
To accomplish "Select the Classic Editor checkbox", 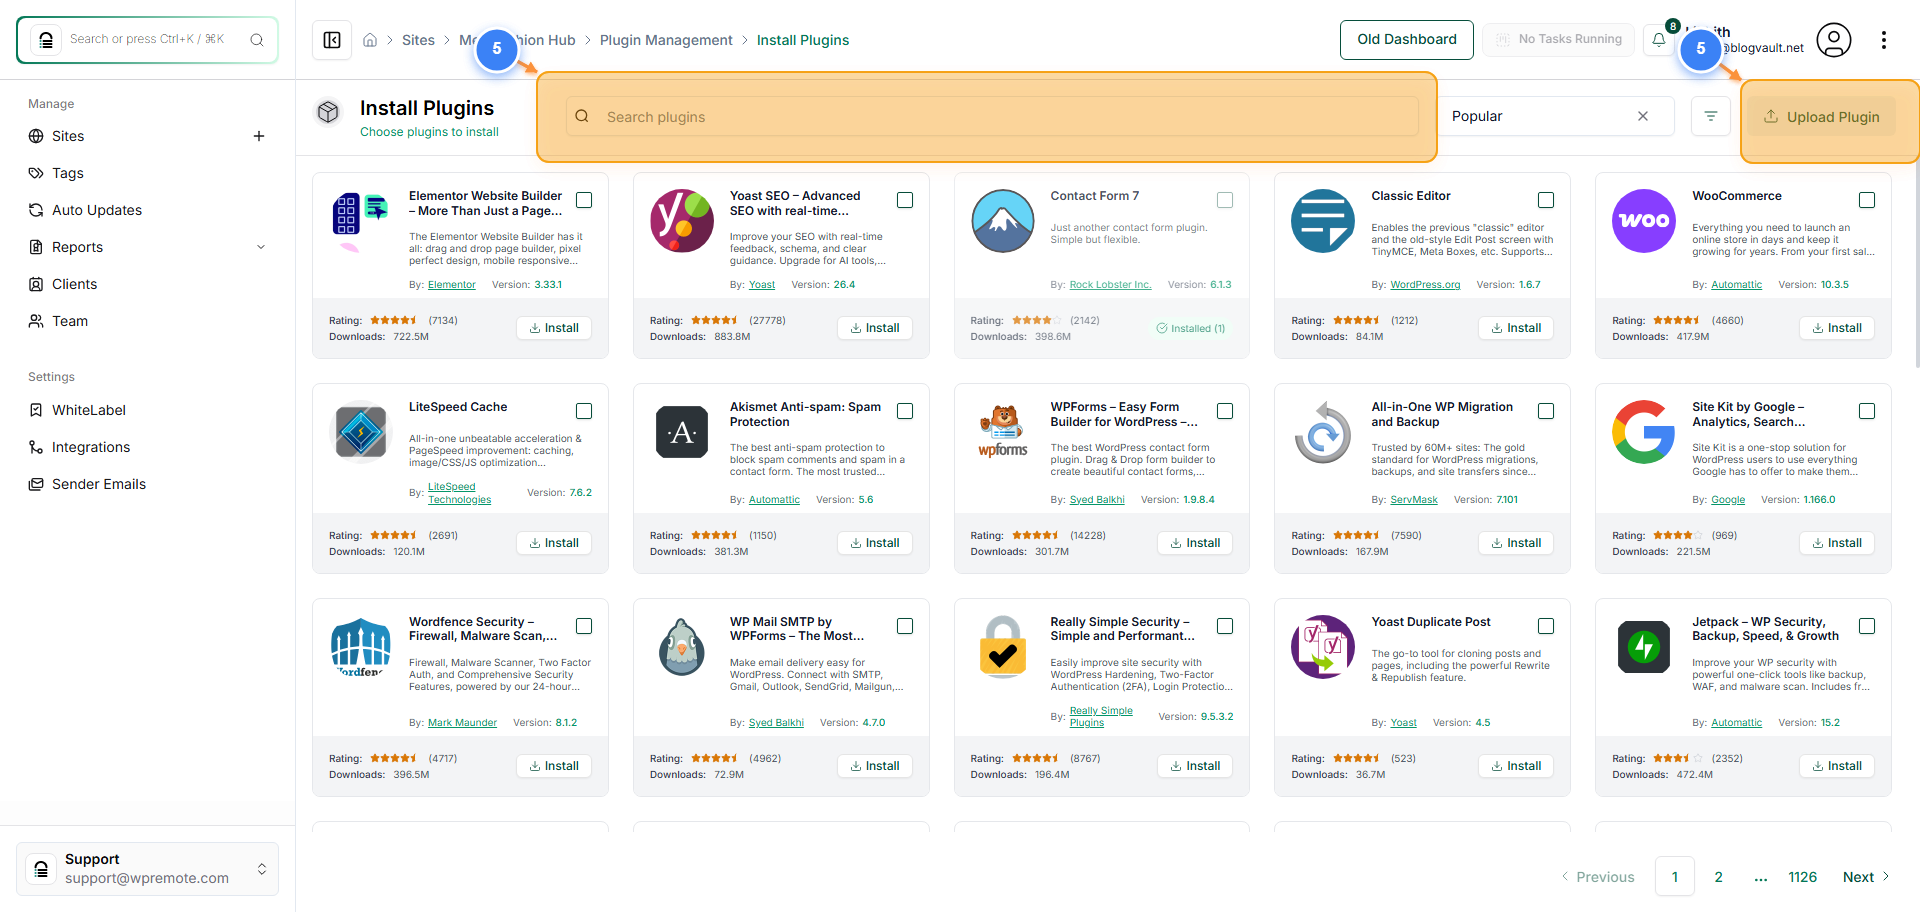I will click(1546, 200).
